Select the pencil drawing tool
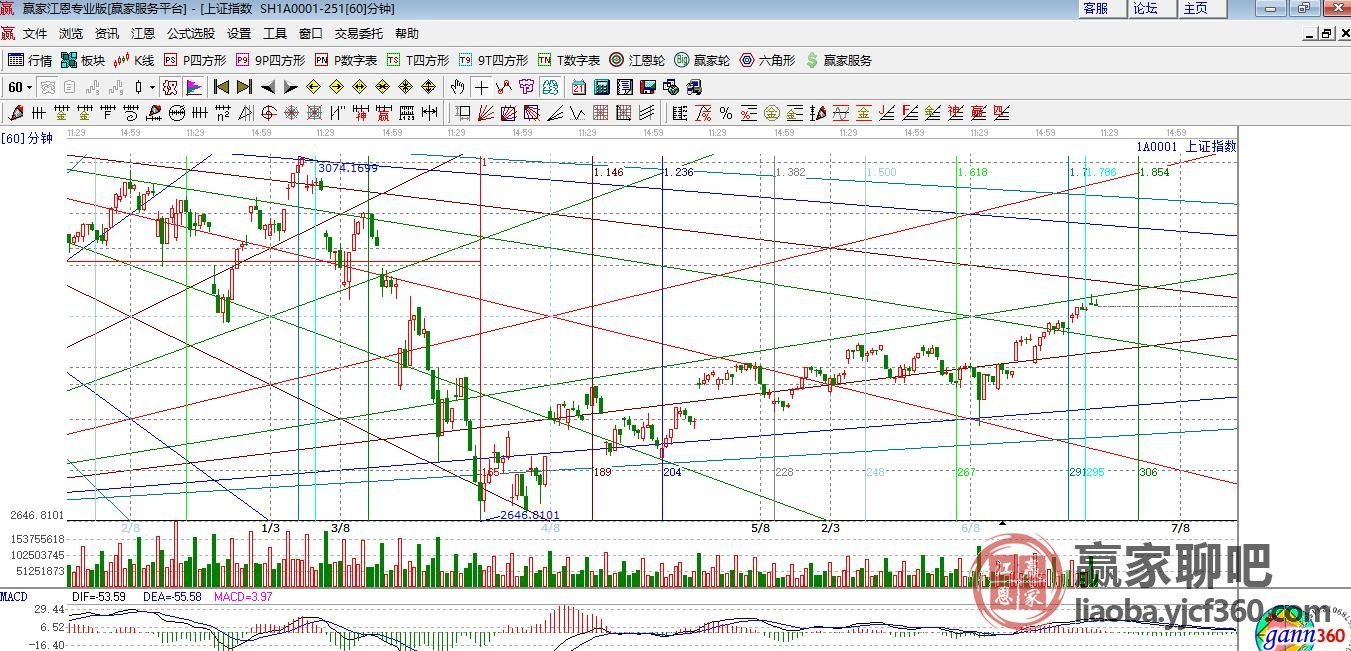The image size is (1351, 651). pos(15,112)
